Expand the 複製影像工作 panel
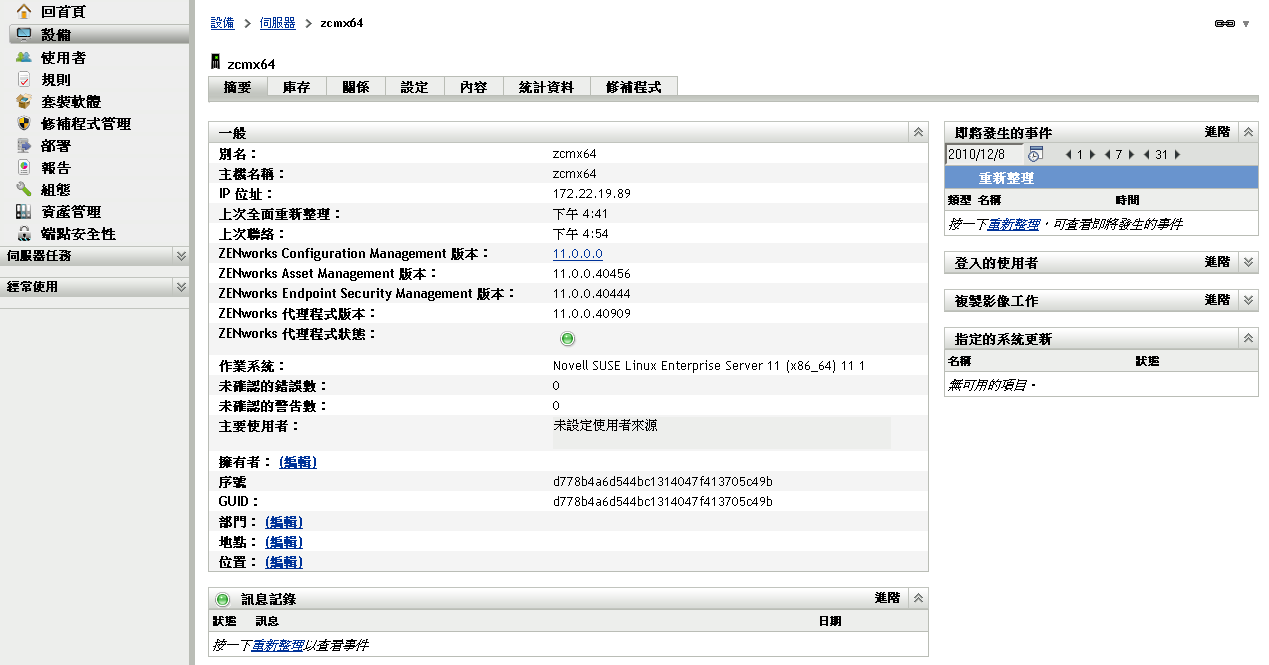Screen dimensions: 1269x665 [x=1248, y=300]
